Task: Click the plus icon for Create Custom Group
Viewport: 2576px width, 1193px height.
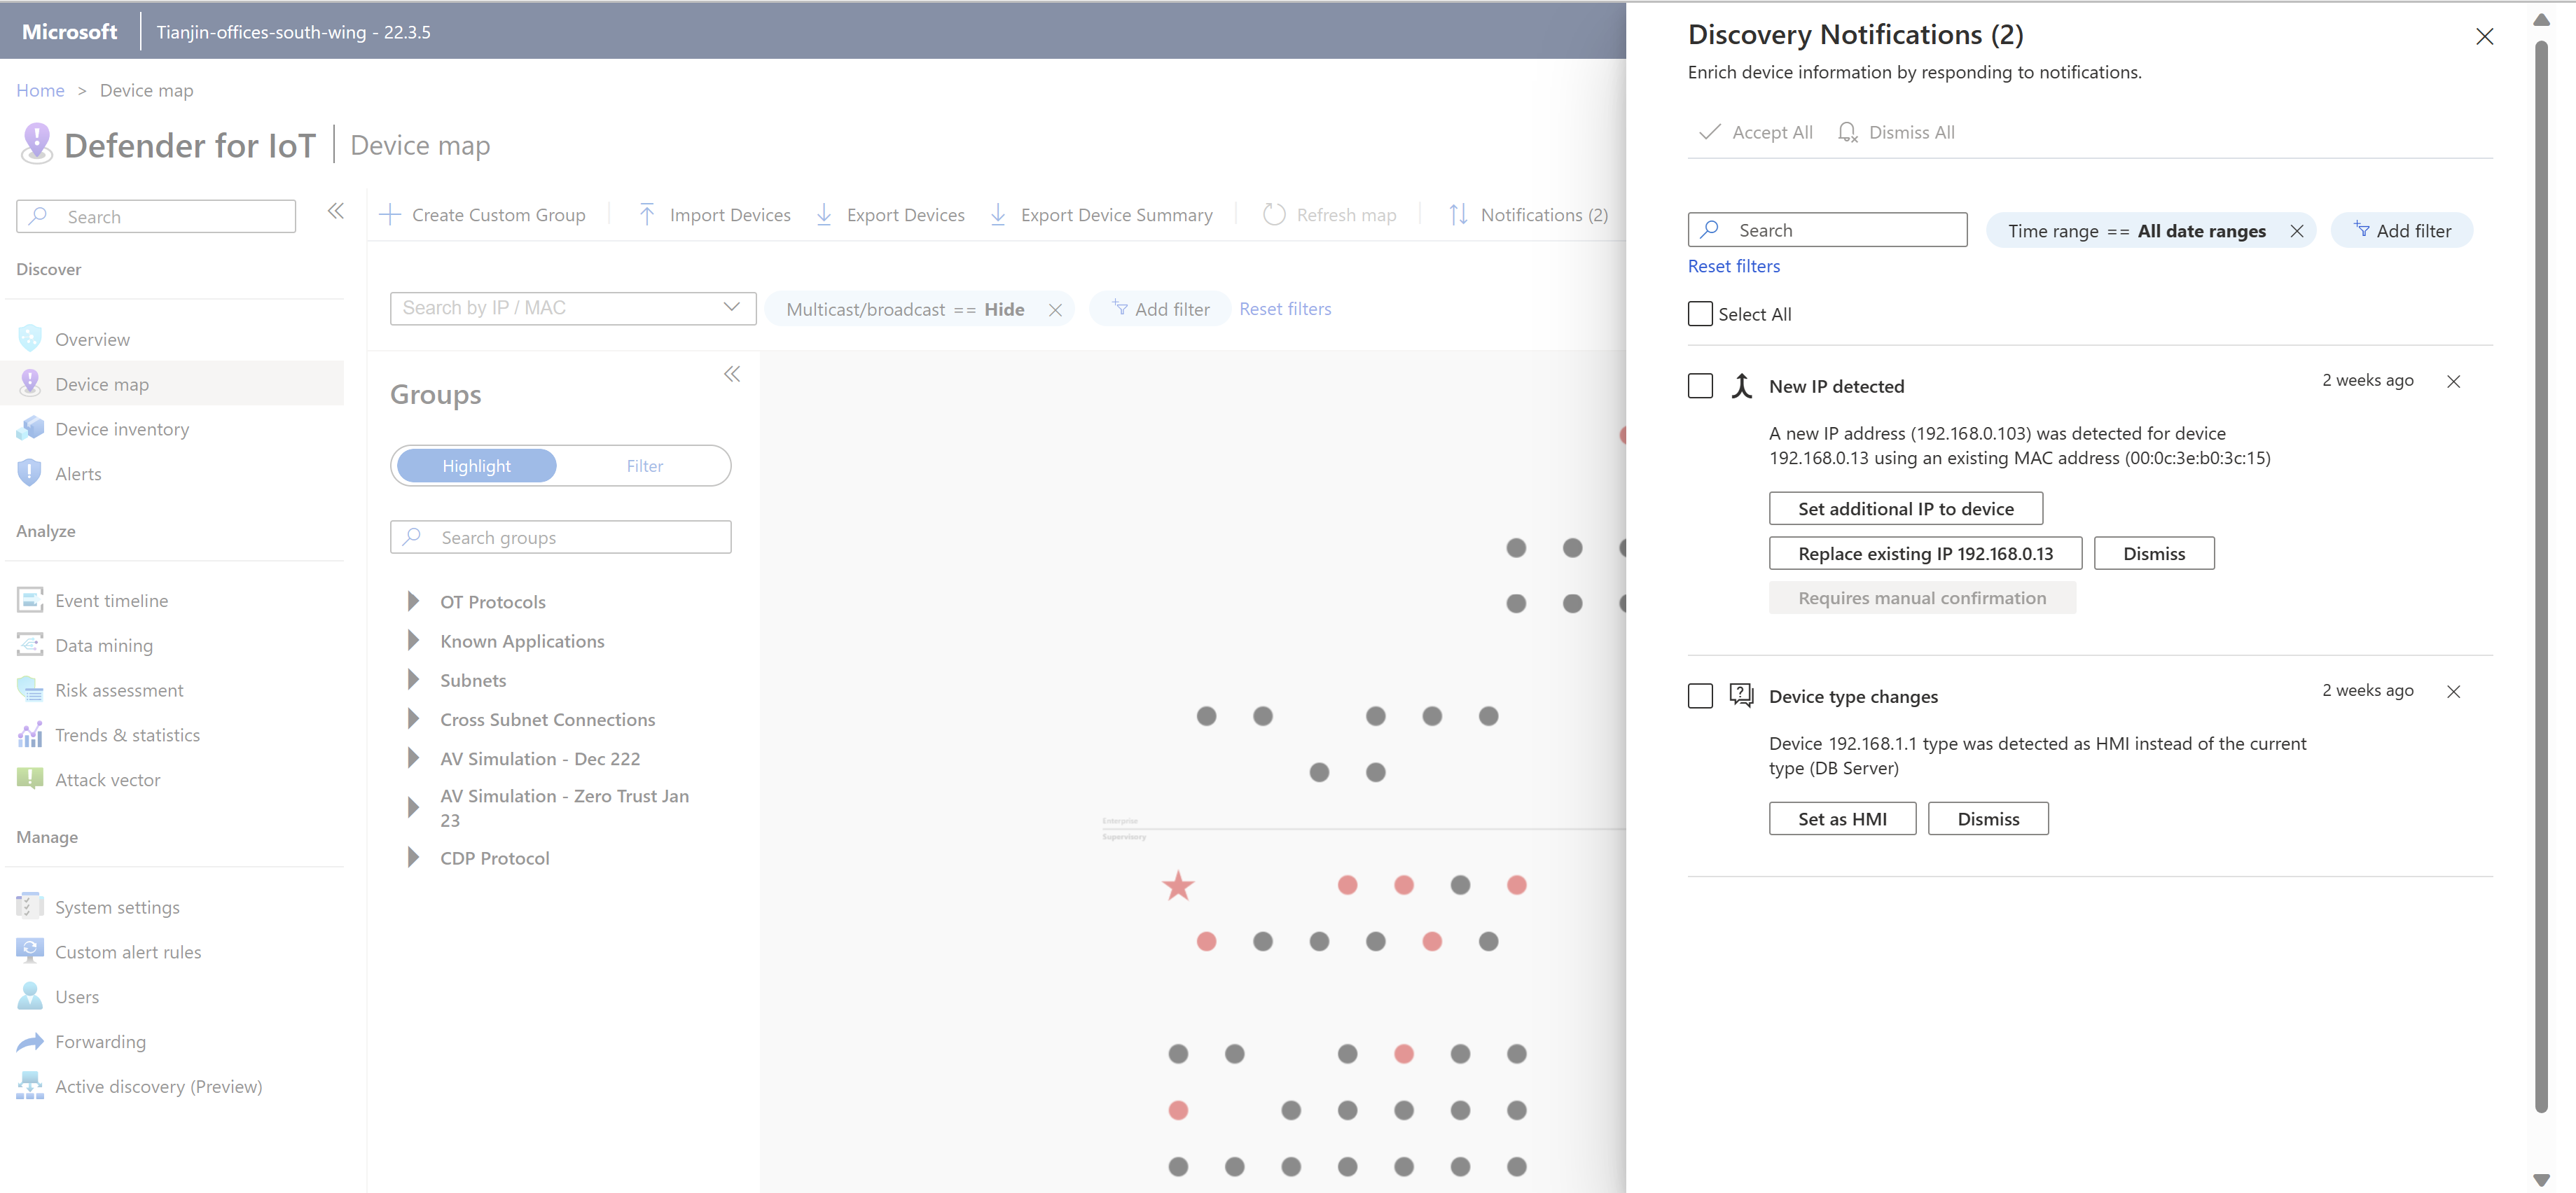Action: pos(391,214)
